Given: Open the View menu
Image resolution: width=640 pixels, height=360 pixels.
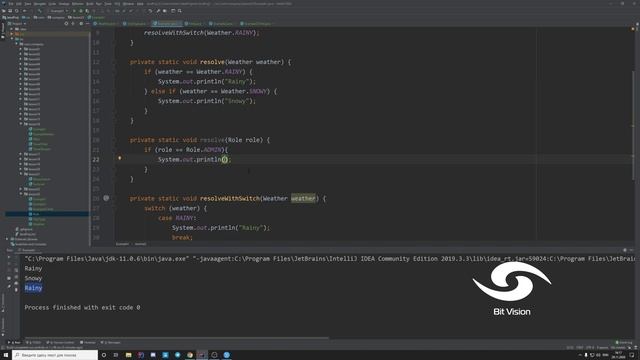Looking at the screenshot, I should tap(28, 4).
